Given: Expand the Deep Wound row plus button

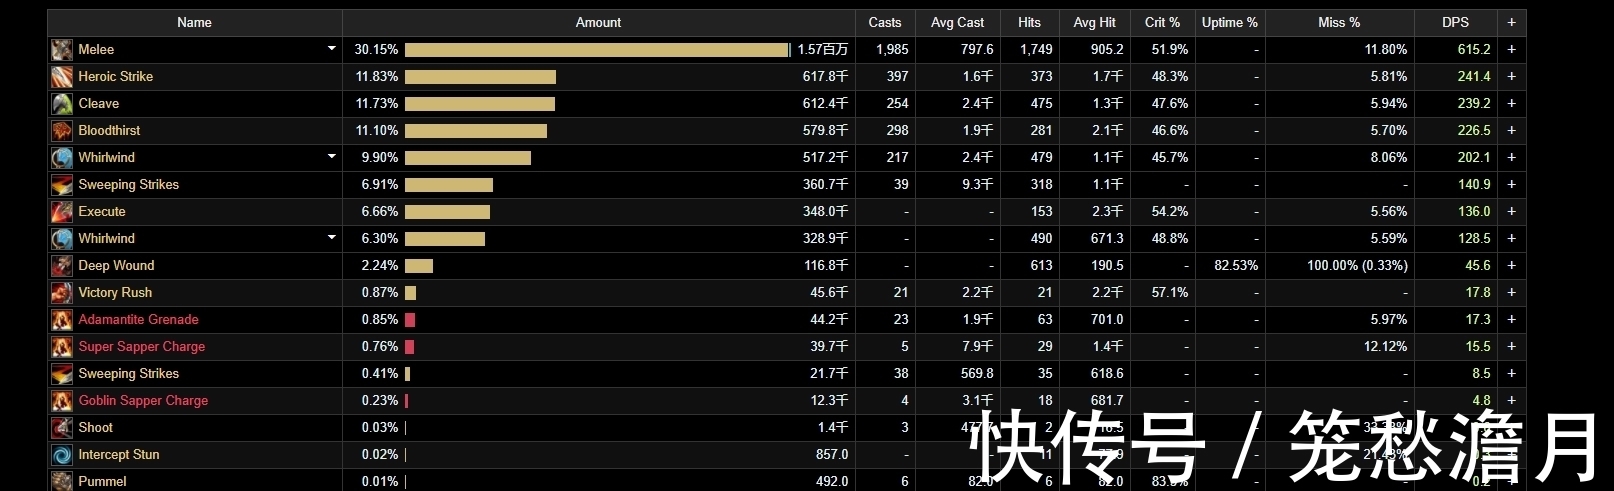Looking at the screenshot, I should 1511,265.
